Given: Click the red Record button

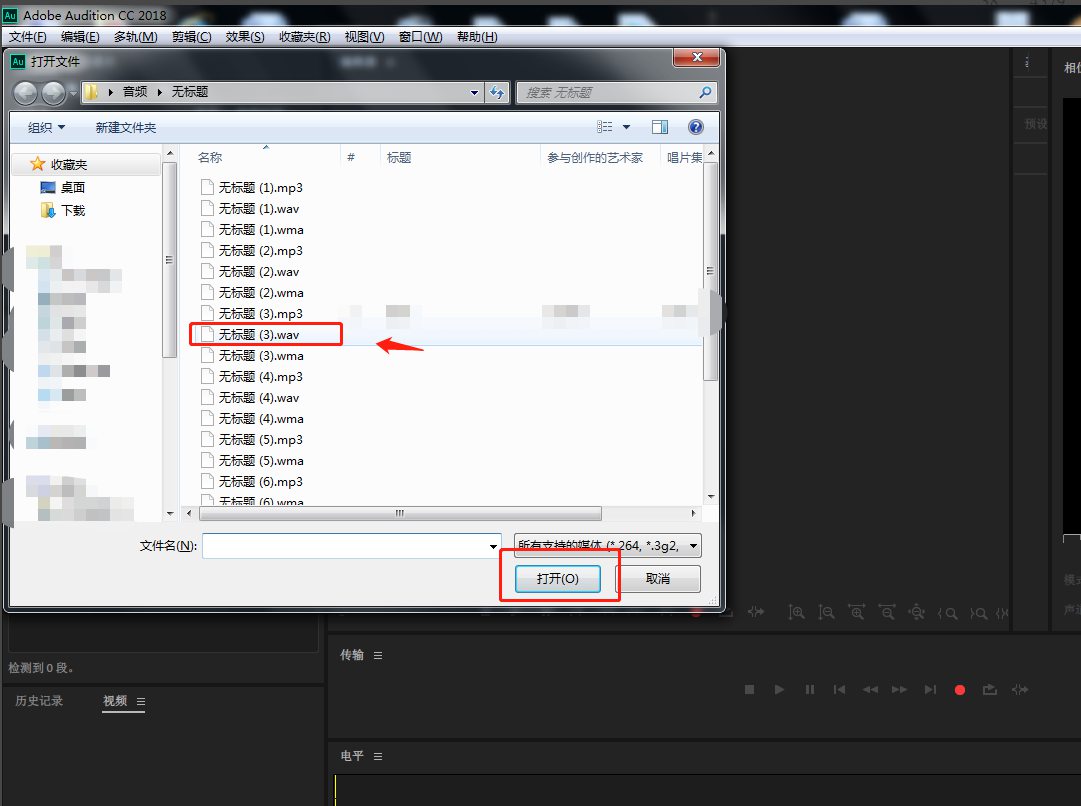Looking at the screenshot, I should 960,689.
